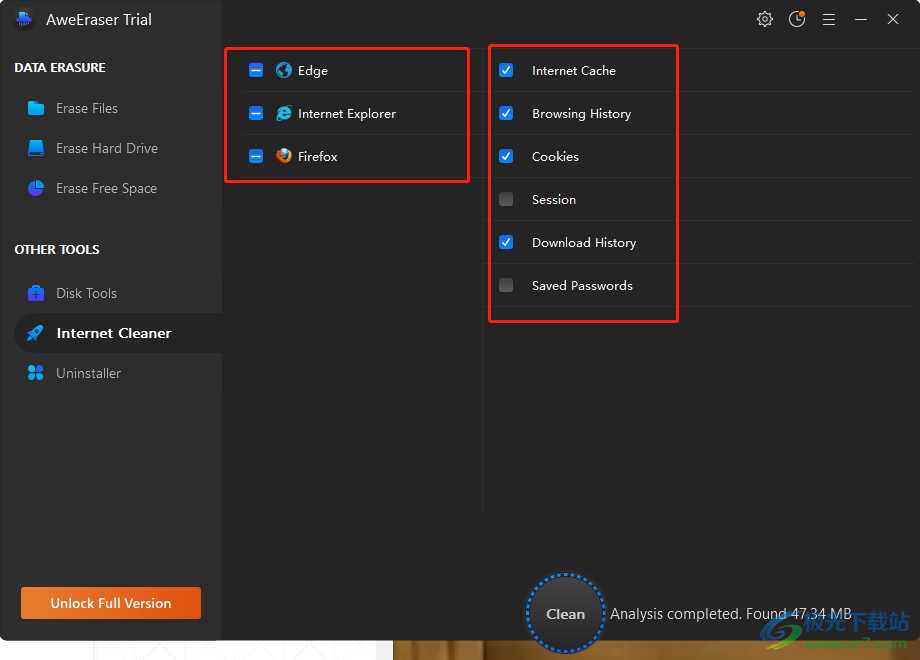The image size is (920, 660).
Task: Open Erase Files in the sidebar
Action: coord(118,108)
